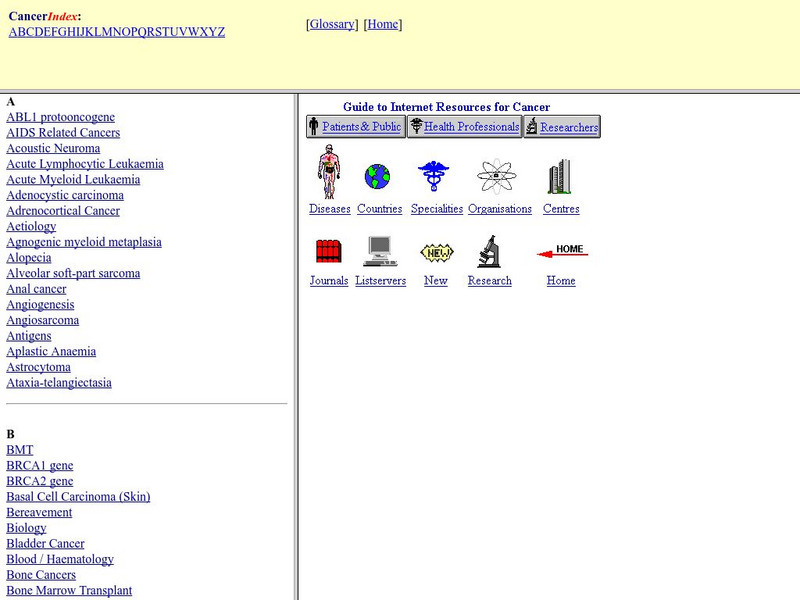800x600 pixels.
Task: Open the Angiogenesis entry
Action: pyautogui.click(x=40, y=305)
